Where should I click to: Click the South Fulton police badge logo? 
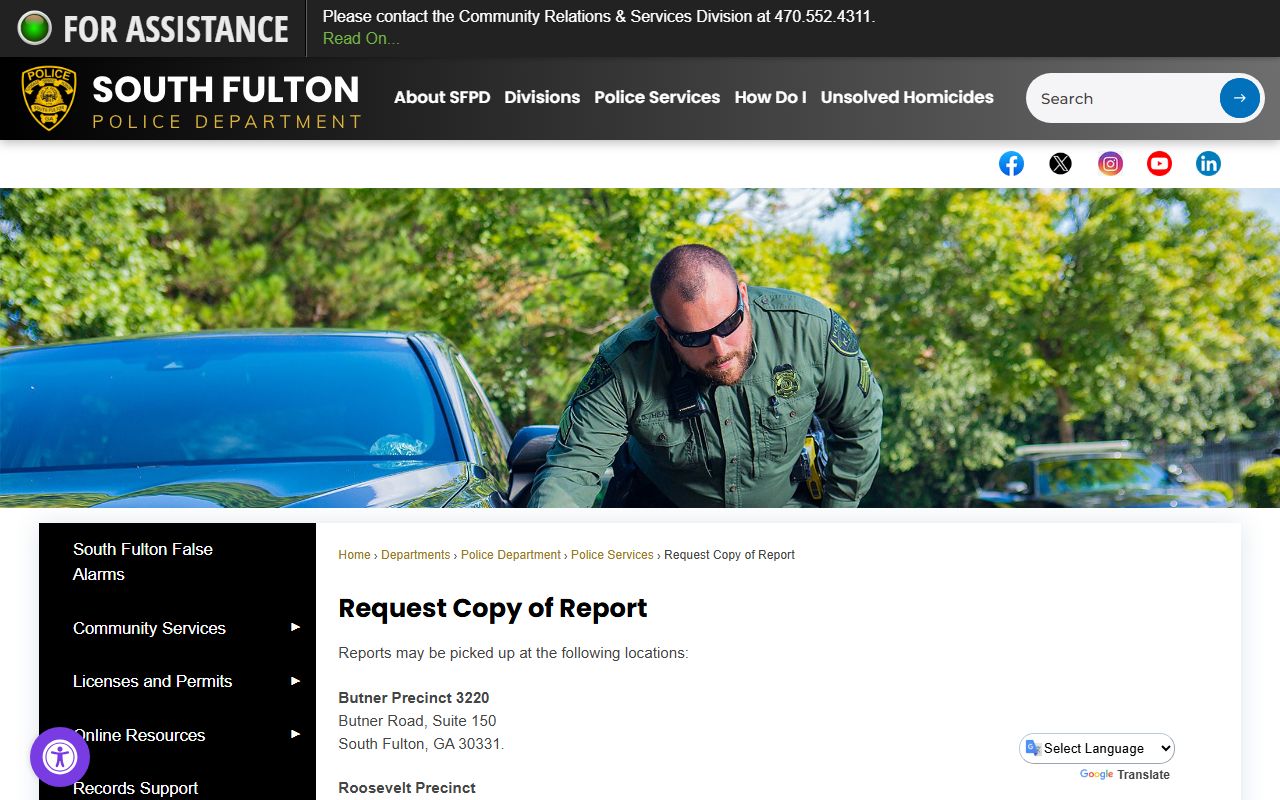[x=49, y=98]
